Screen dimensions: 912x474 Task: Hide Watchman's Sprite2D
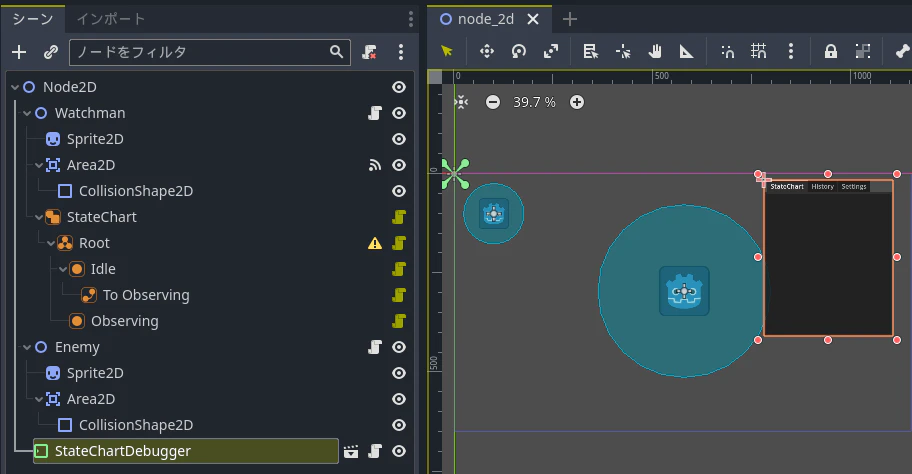(x=398, y=139)
